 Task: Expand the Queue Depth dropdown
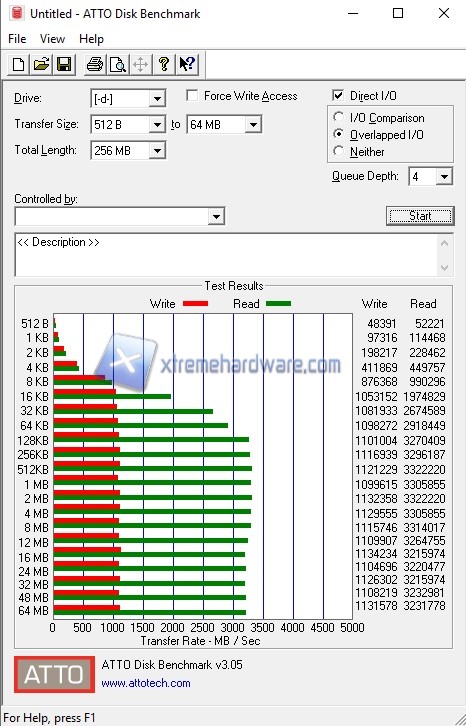point(444,176)
